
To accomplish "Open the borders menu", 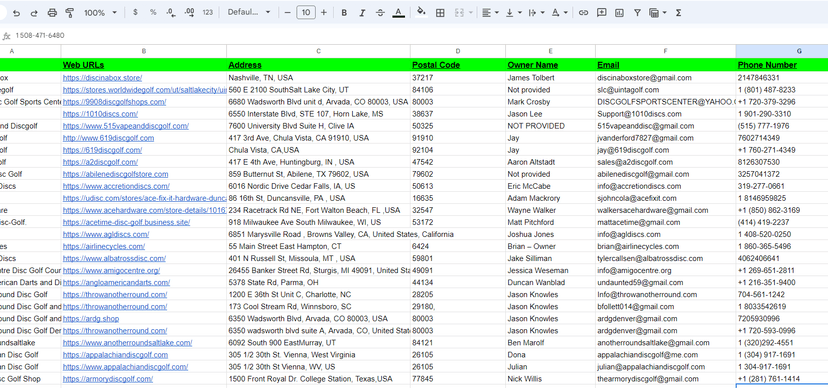I will (x=440, y=13).
